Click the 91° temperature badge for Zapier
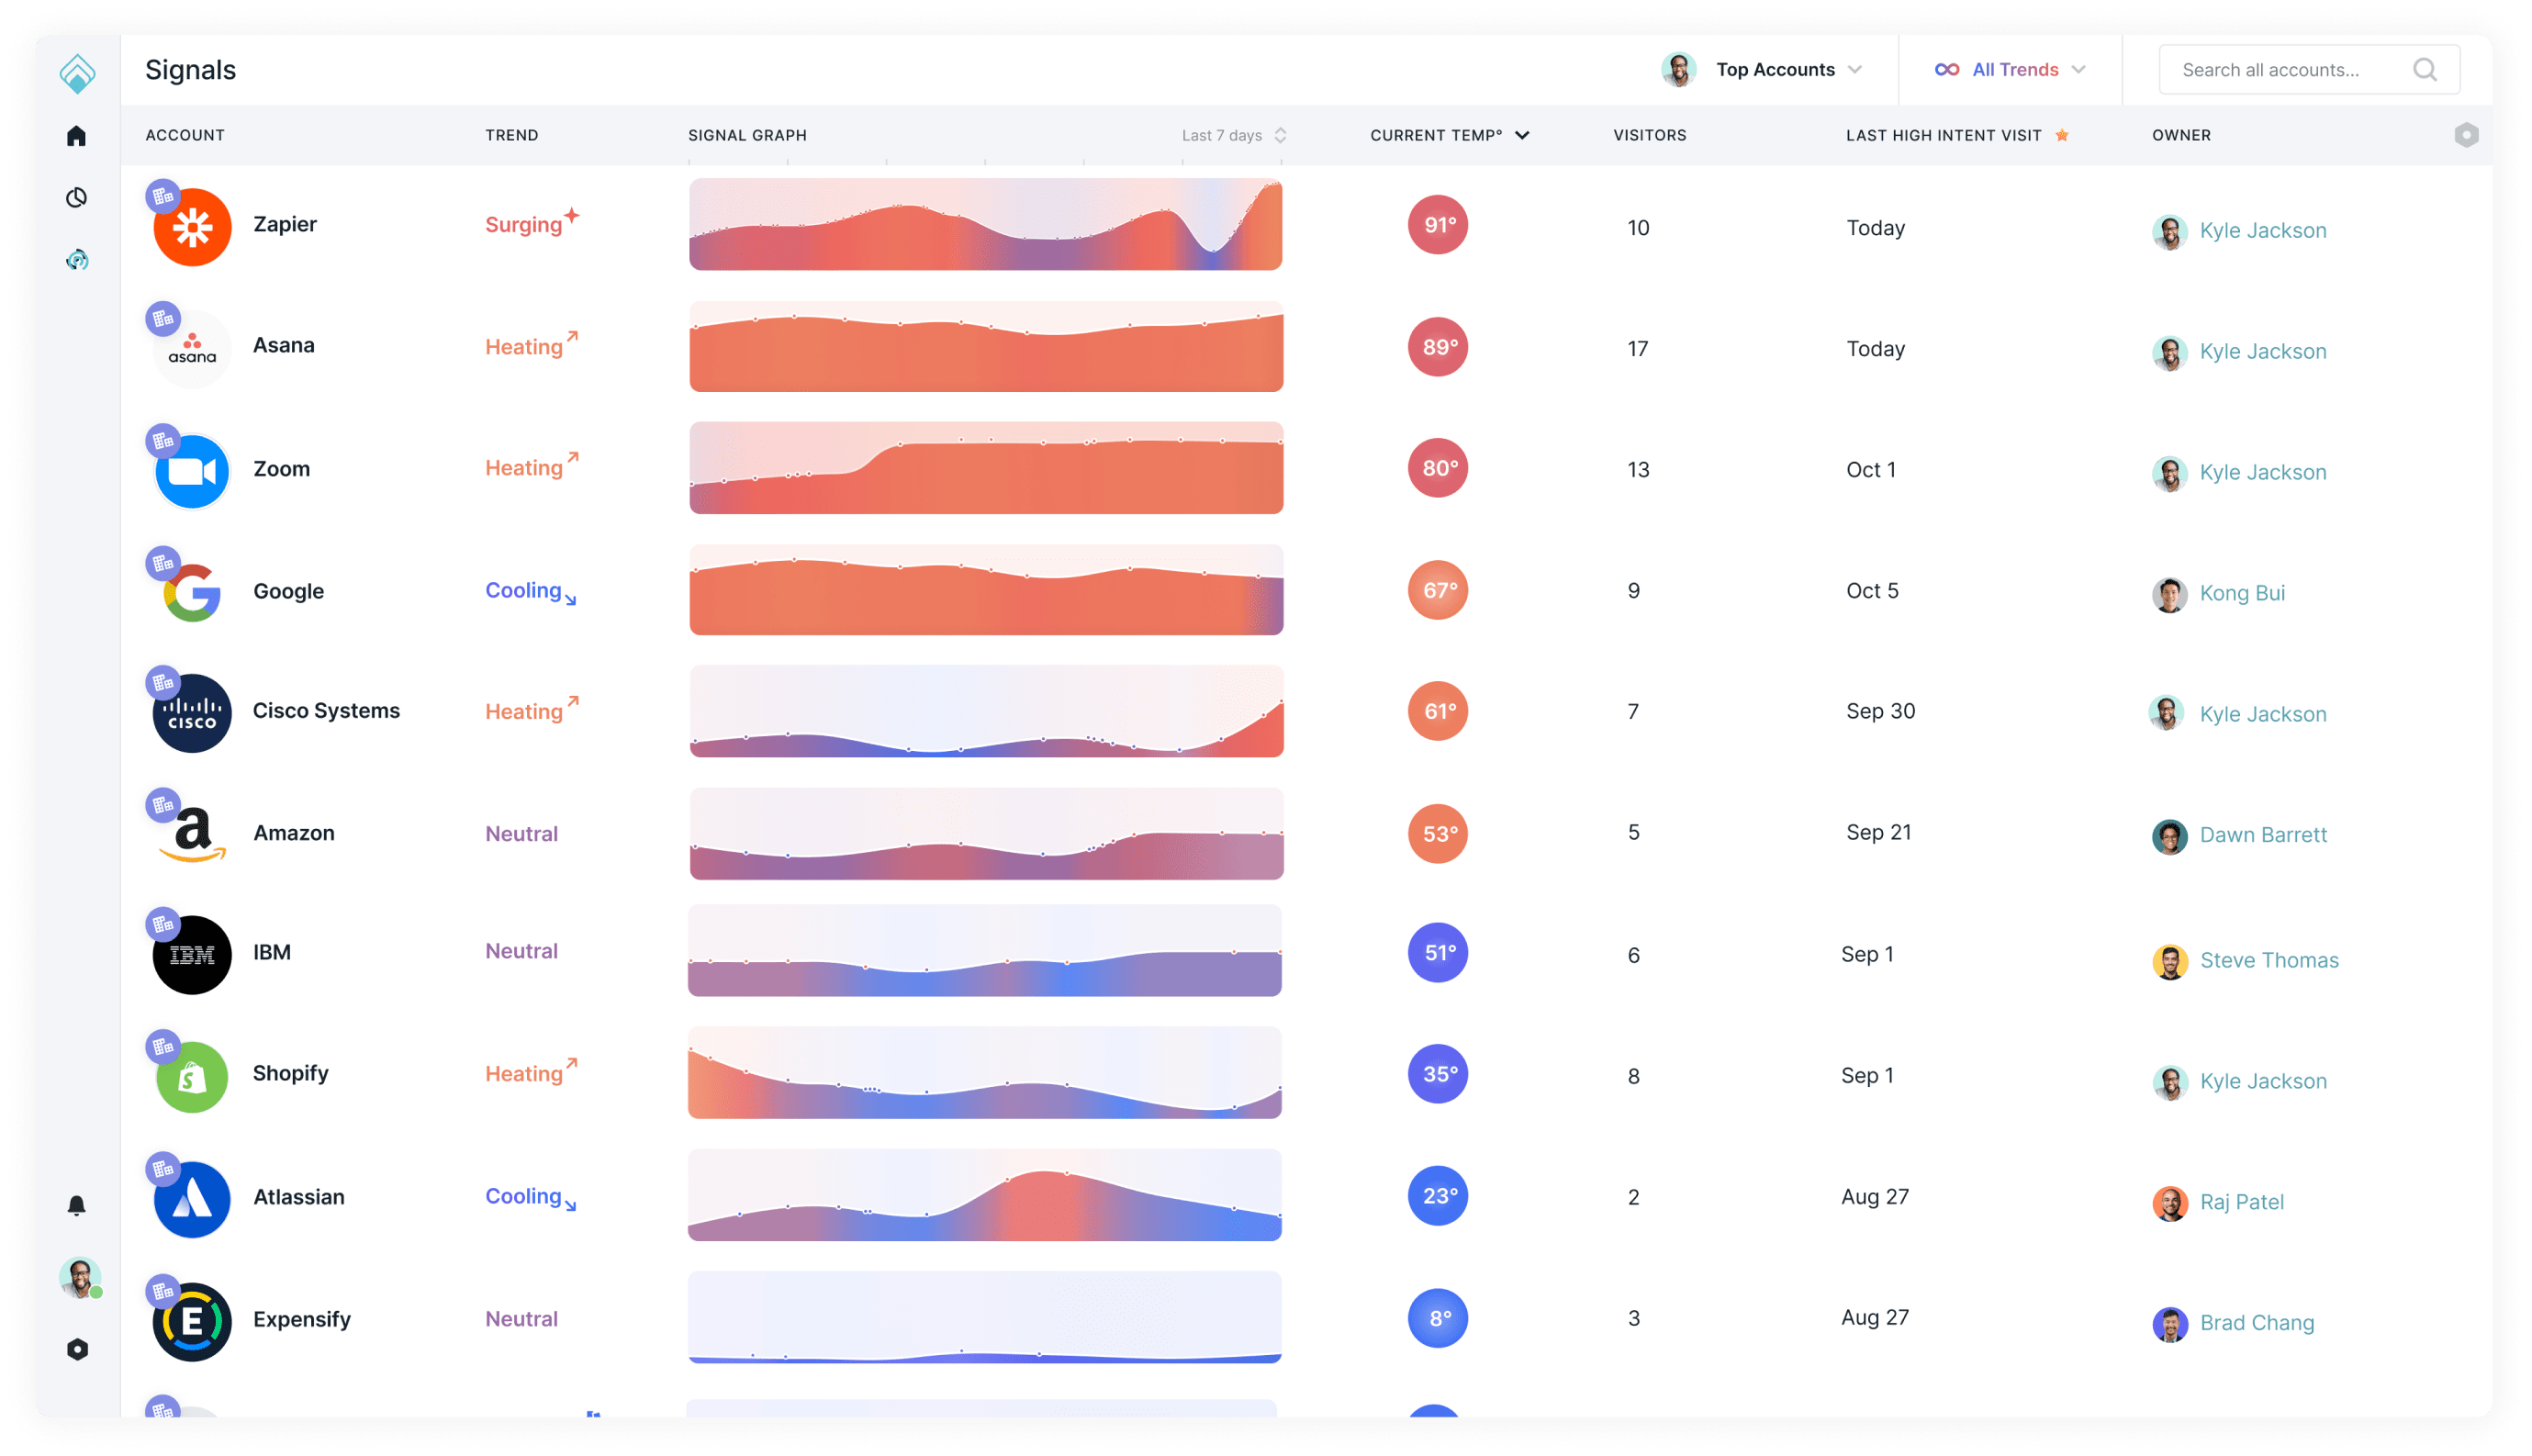The width and height of the screenshot is (2532, 1456). (1437, 225)
